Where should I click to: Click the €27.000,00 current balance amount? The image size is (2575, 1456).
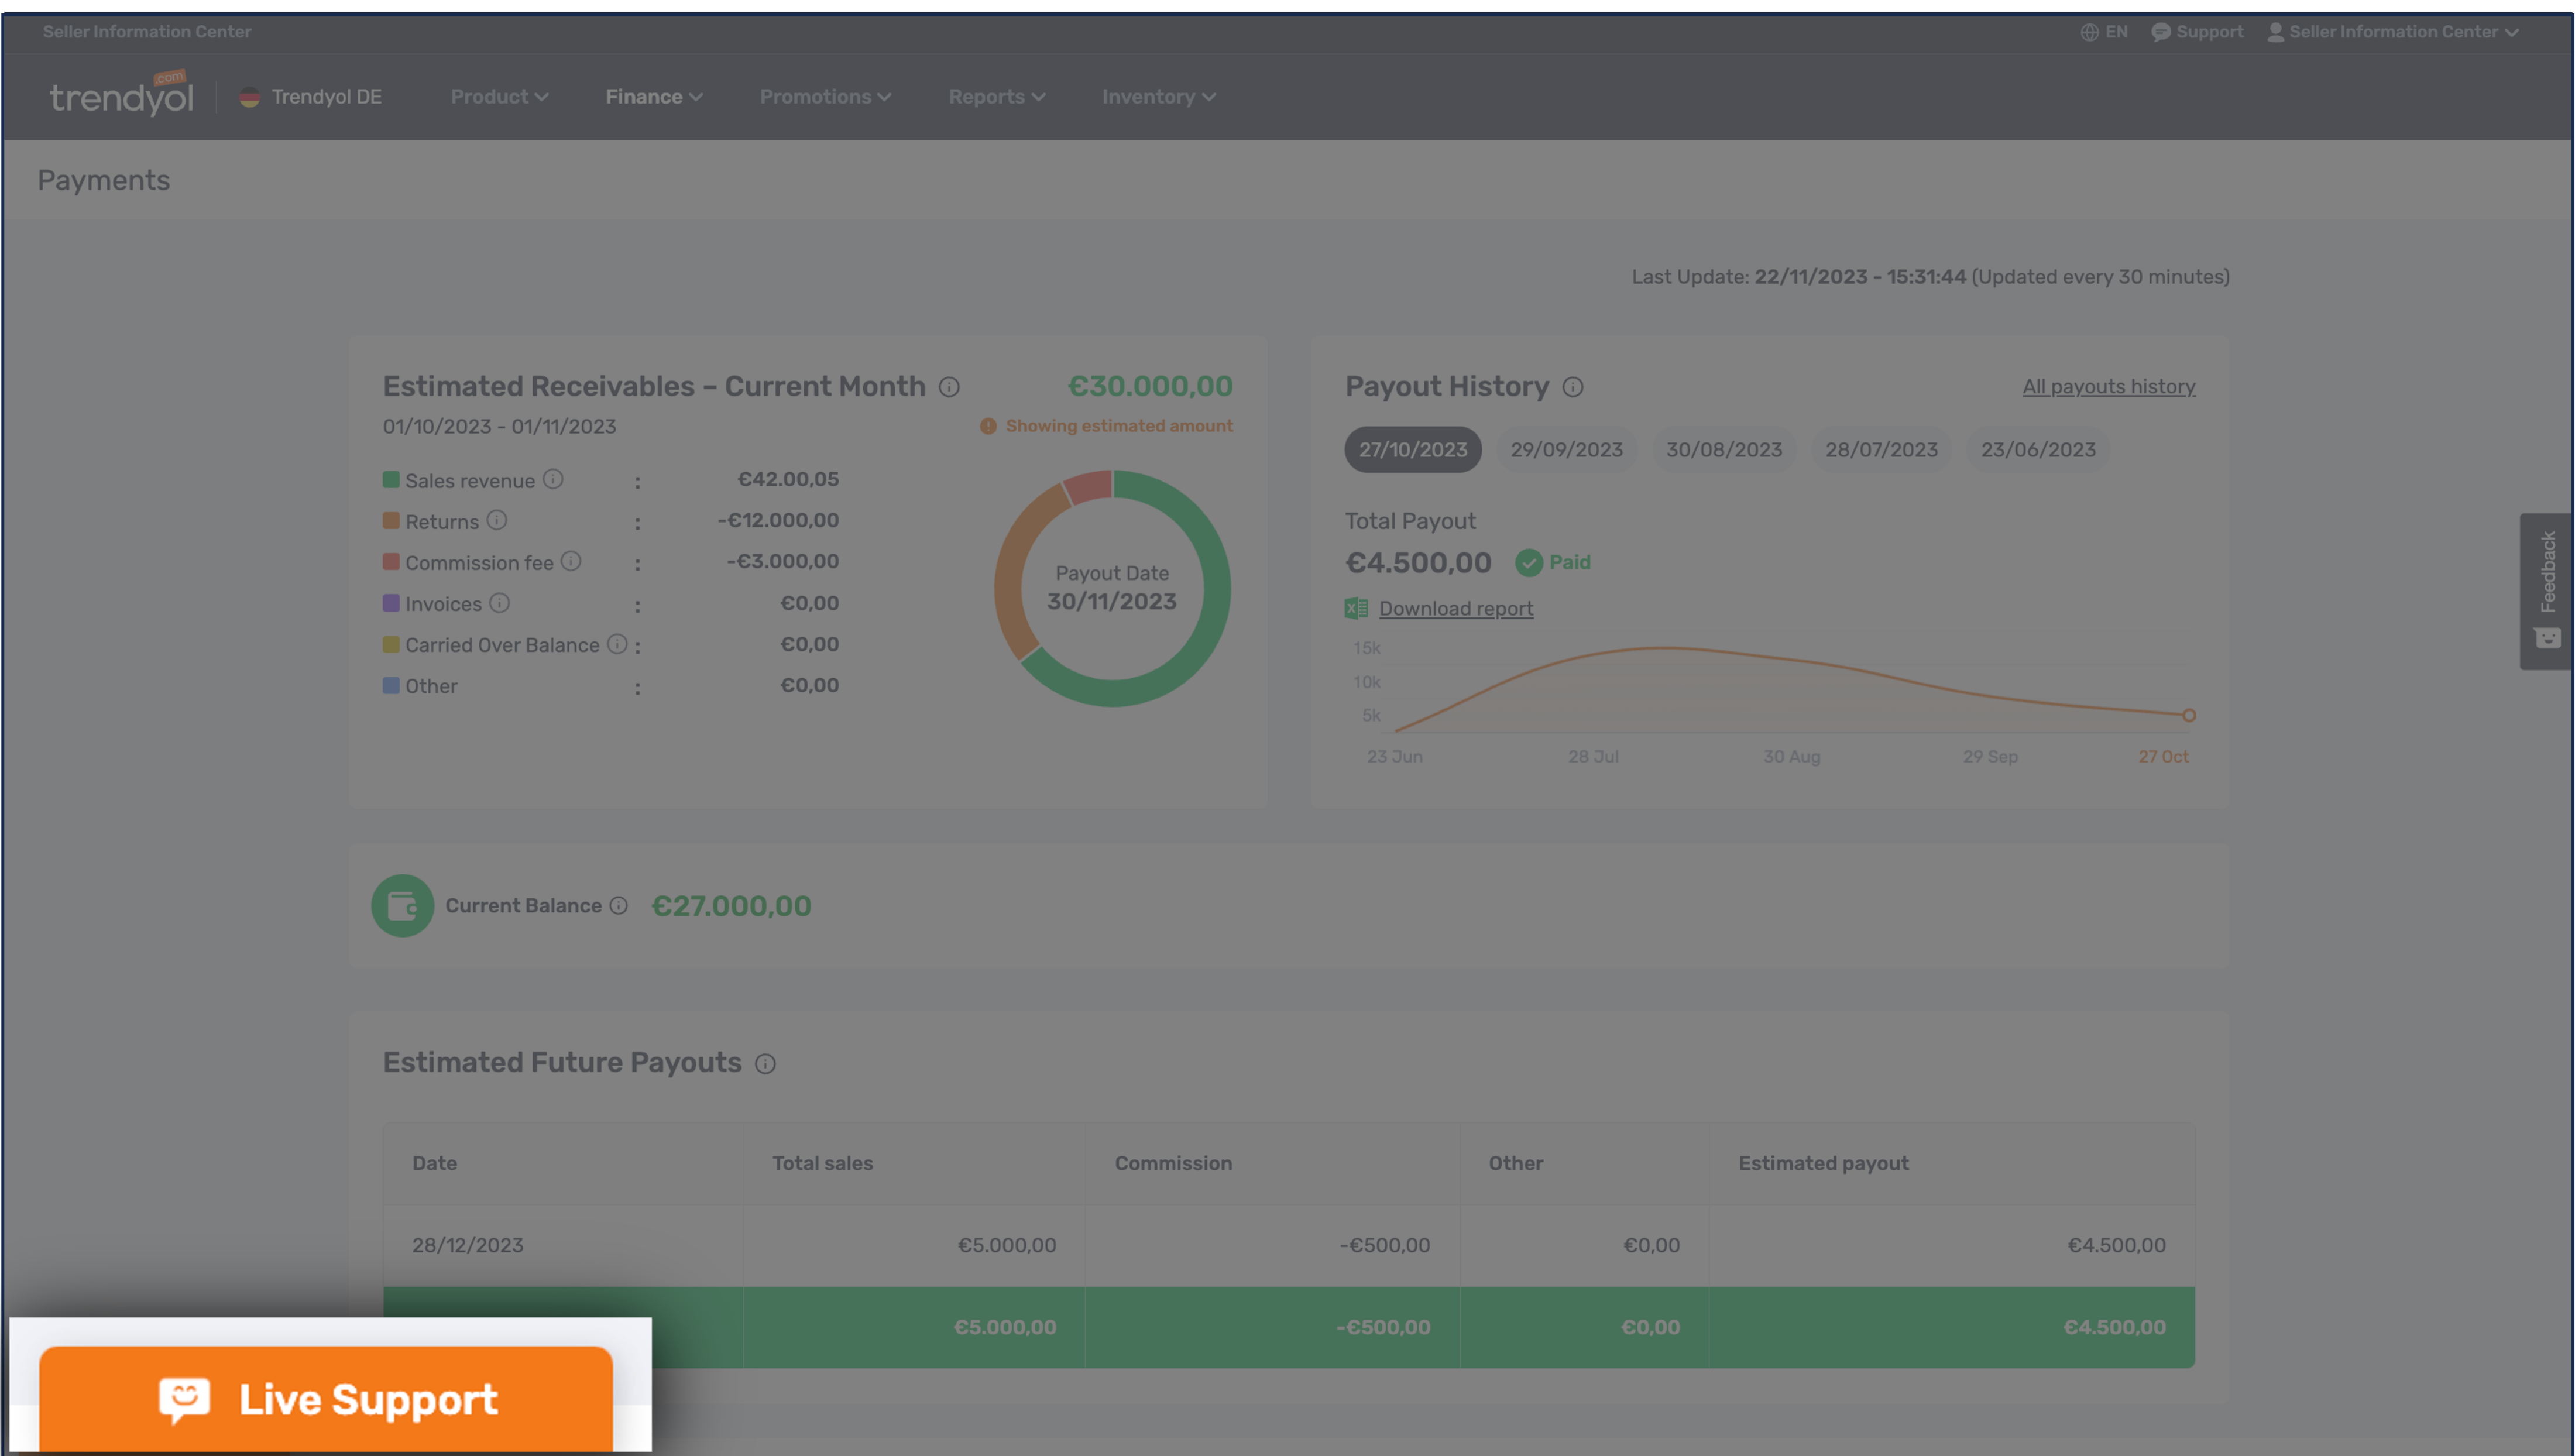(731, 906)
